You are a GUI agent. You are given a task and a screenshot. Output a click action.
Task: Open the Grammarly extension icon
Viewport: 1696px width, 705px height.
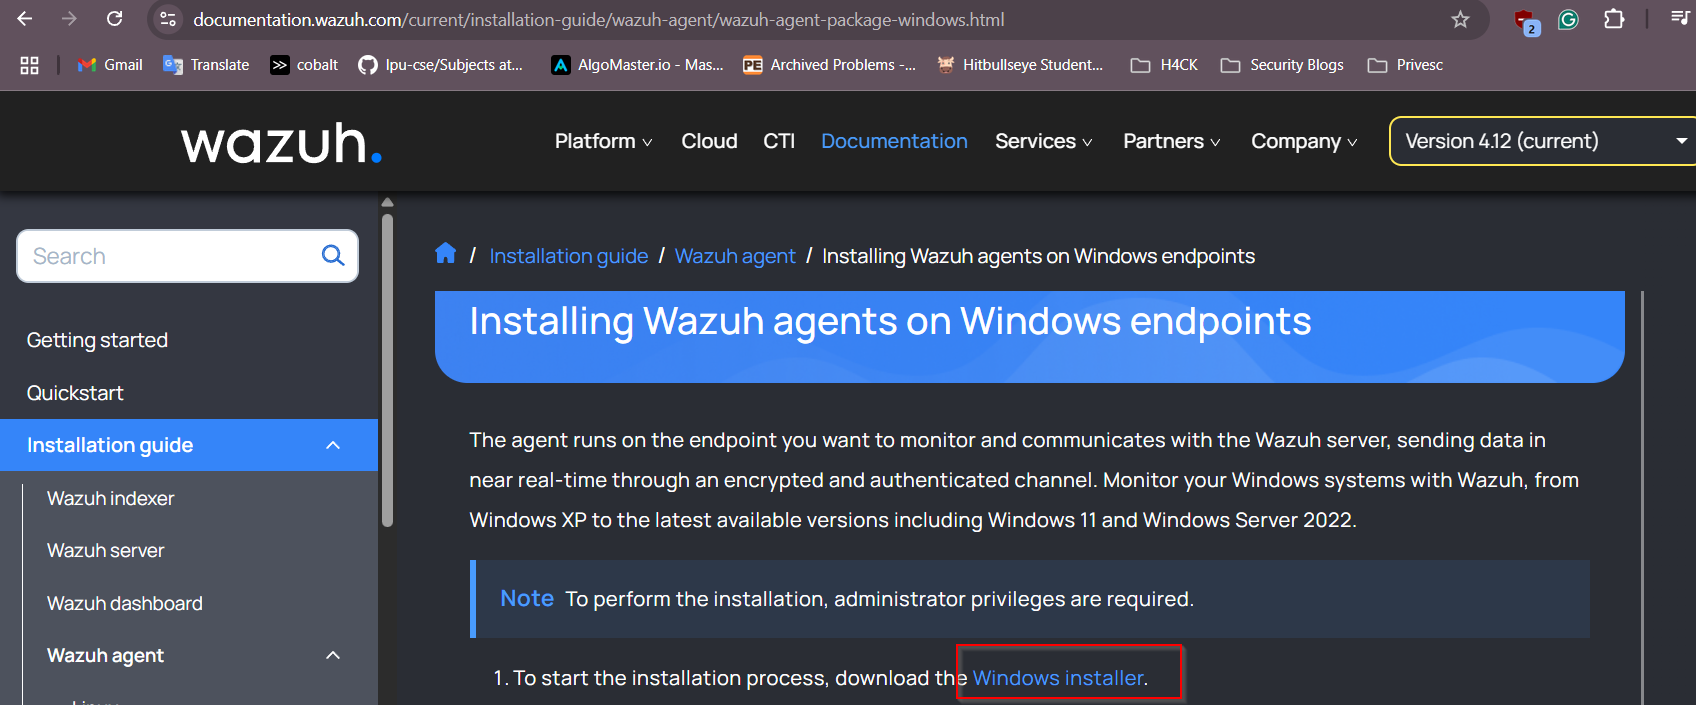(1568, 19)
